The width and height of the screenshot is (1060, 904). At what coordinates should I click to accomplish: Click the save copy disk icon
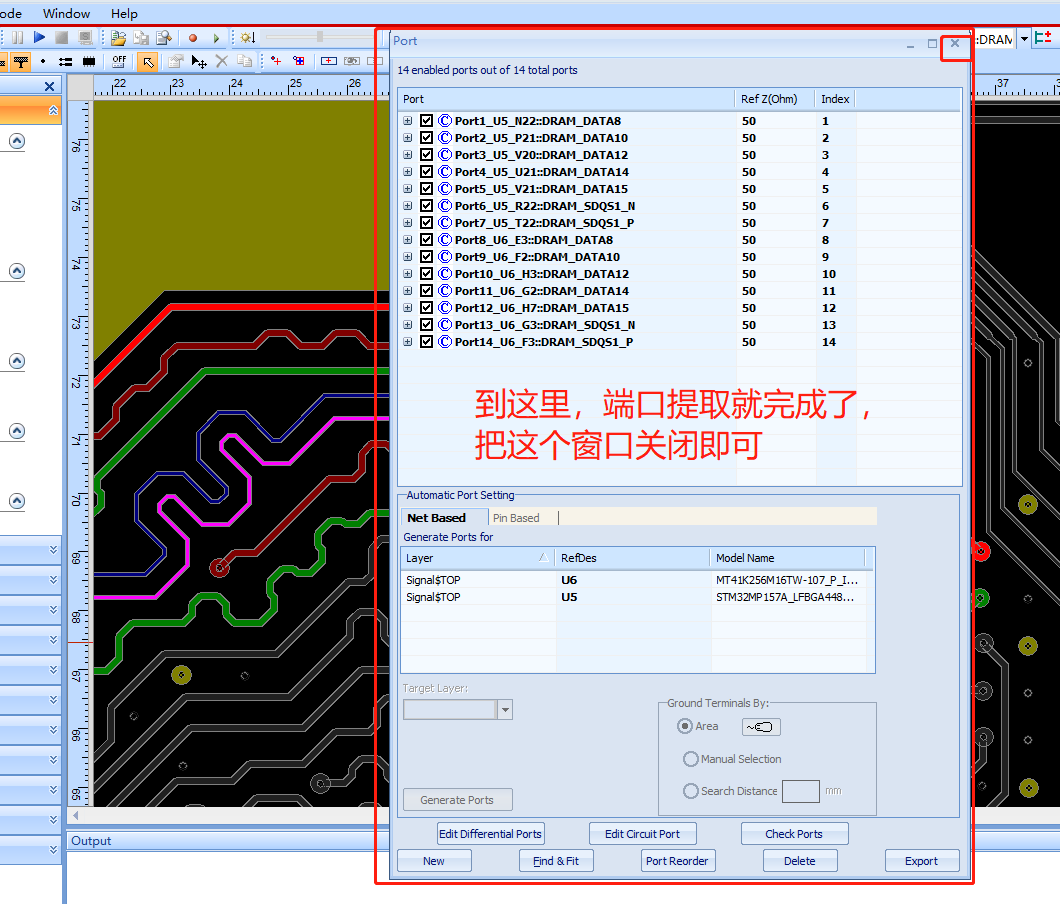pyautogui.click(x=141, y=38)
